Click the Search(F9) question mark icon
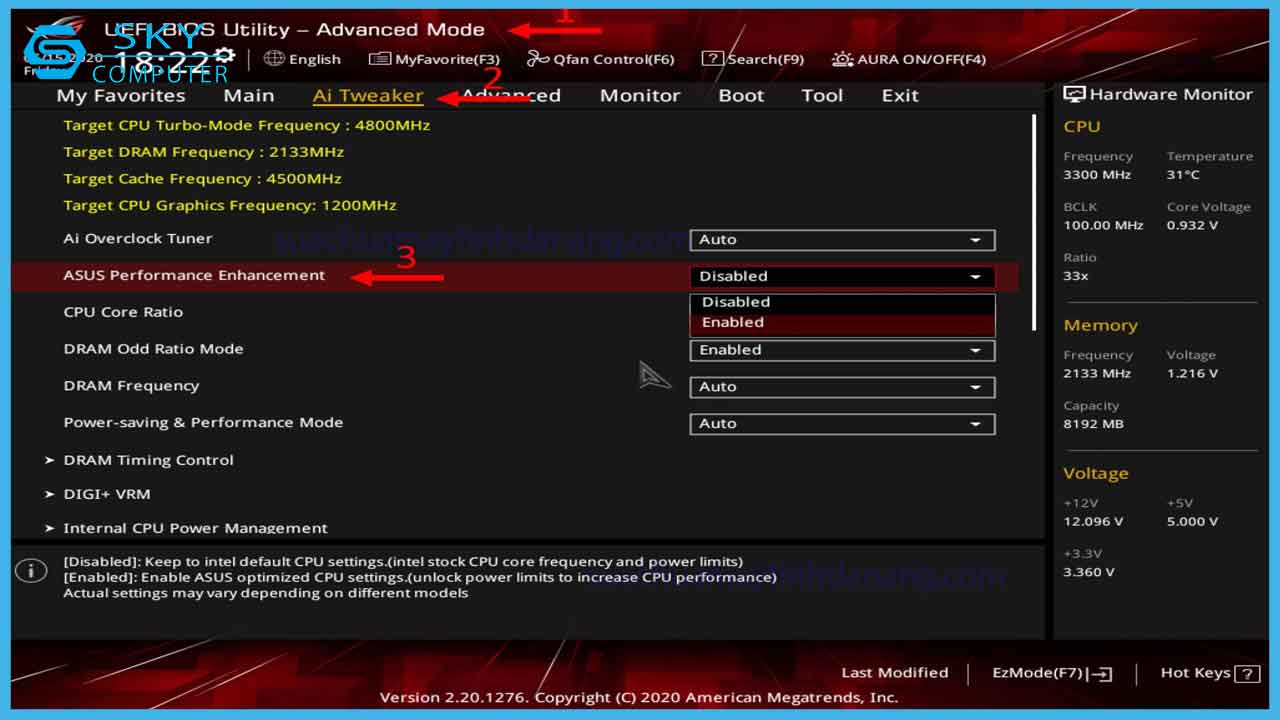This screenshot has height=720, width=1280. pos(712,59)
